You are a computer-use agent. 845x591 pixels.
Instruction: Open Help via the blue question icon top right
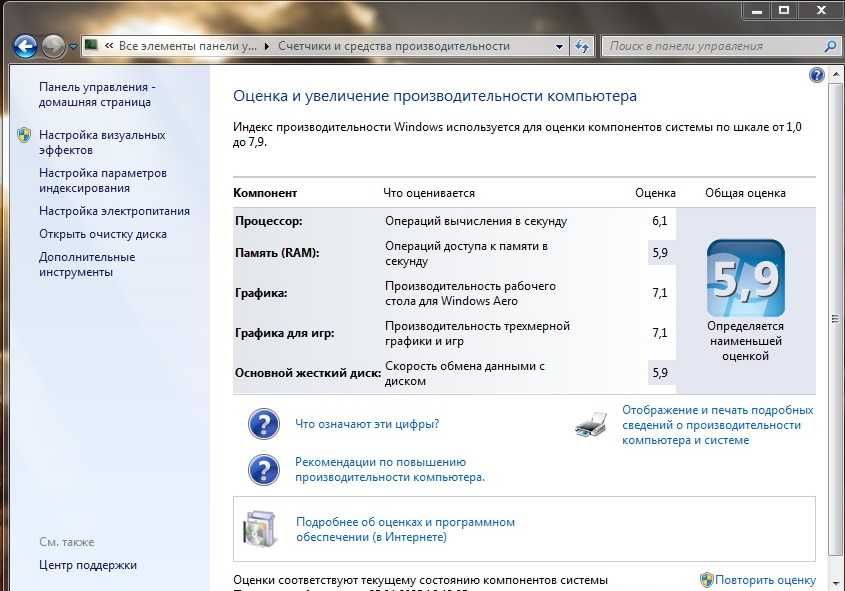pos(817,75)
